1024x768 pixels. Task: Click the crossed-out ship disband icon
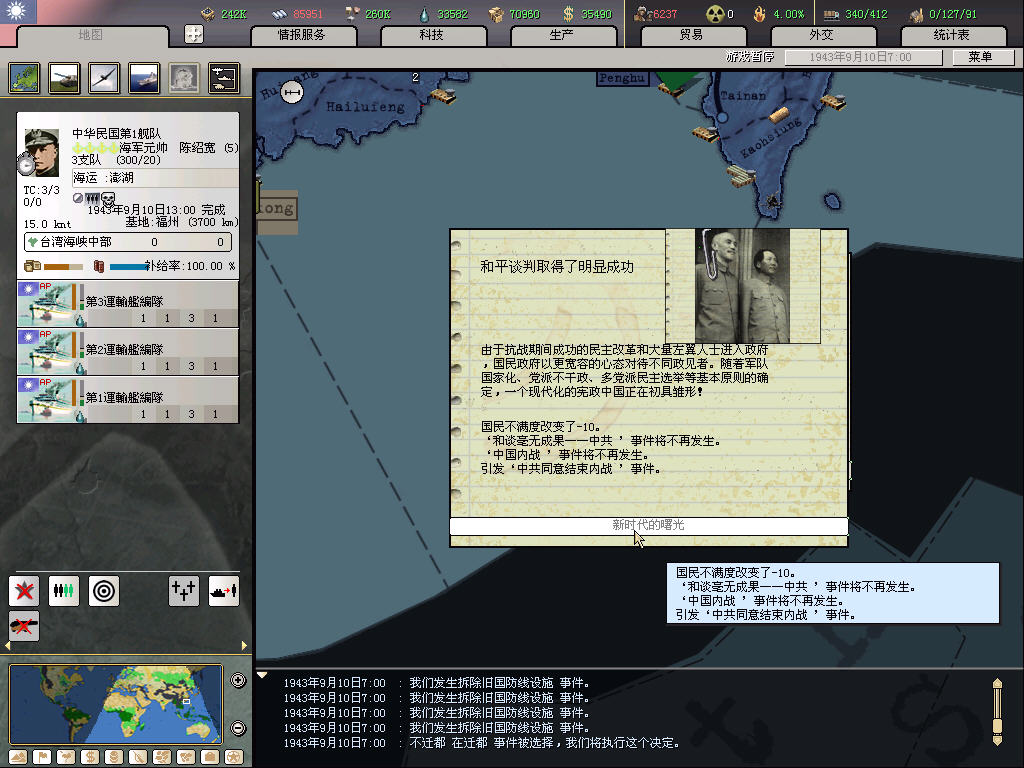click(x=24, y=626)
